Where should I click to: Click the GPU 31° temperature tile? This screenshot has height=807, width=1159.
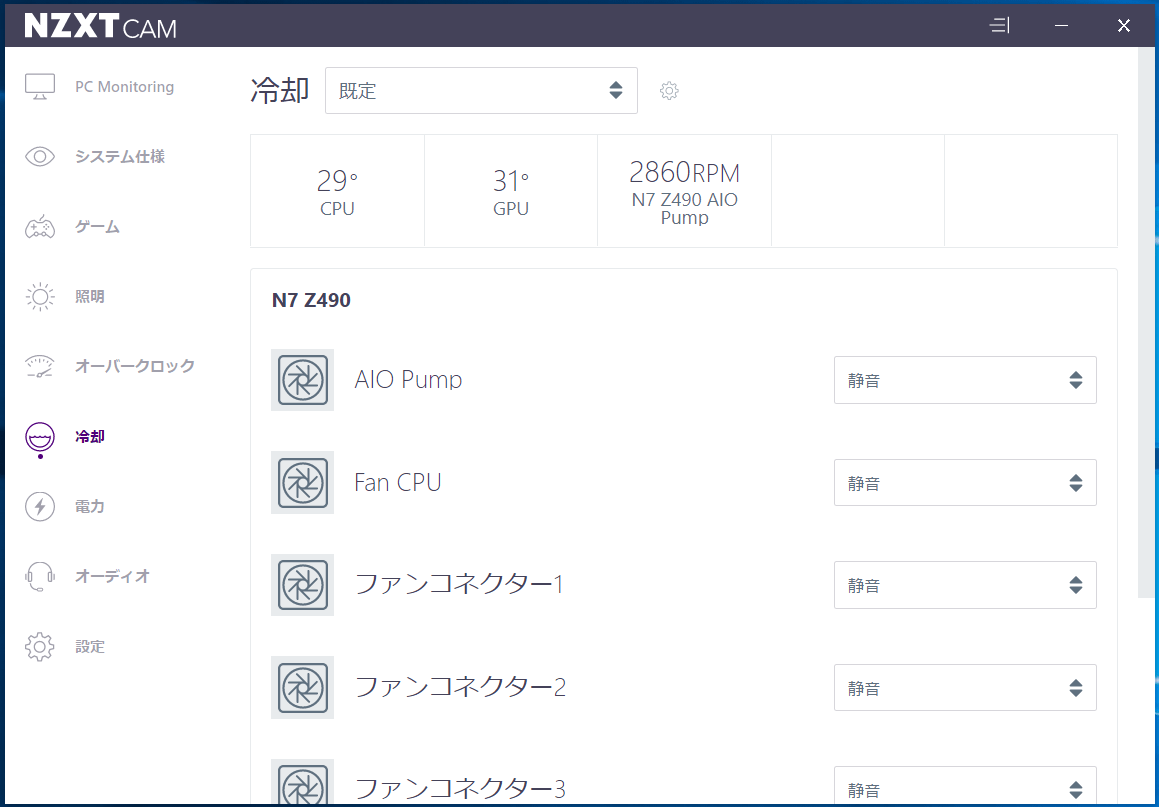(511, 191)
